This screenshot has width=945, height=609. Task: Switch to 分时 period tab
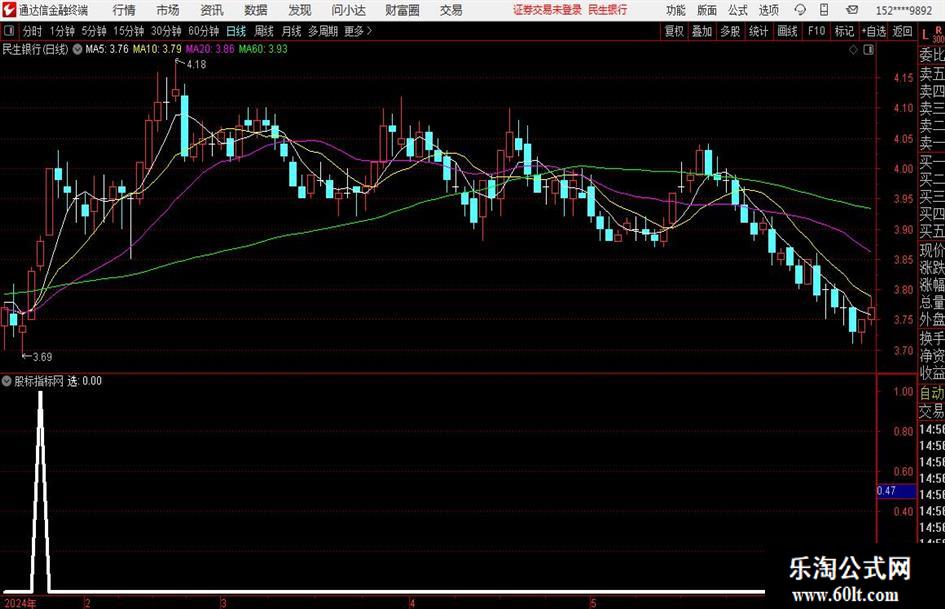tap(32, 31)
